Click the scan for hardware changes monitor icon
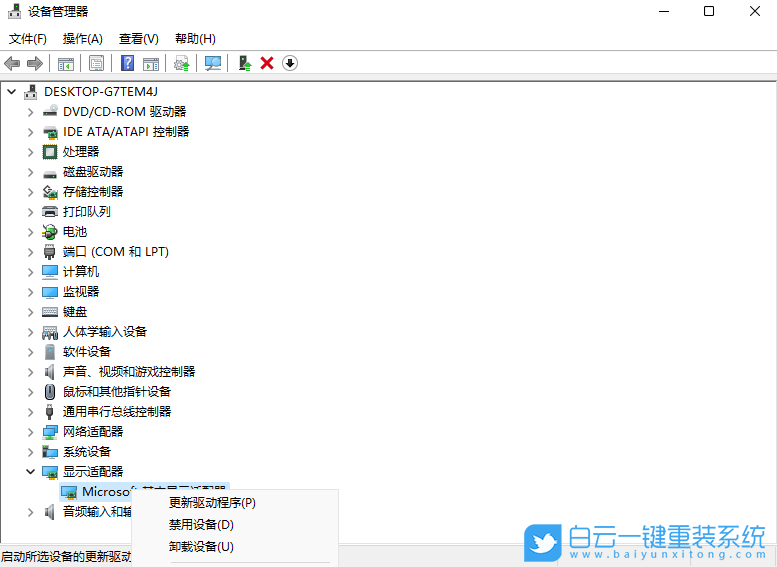777x567 pixels. (213, 63)
